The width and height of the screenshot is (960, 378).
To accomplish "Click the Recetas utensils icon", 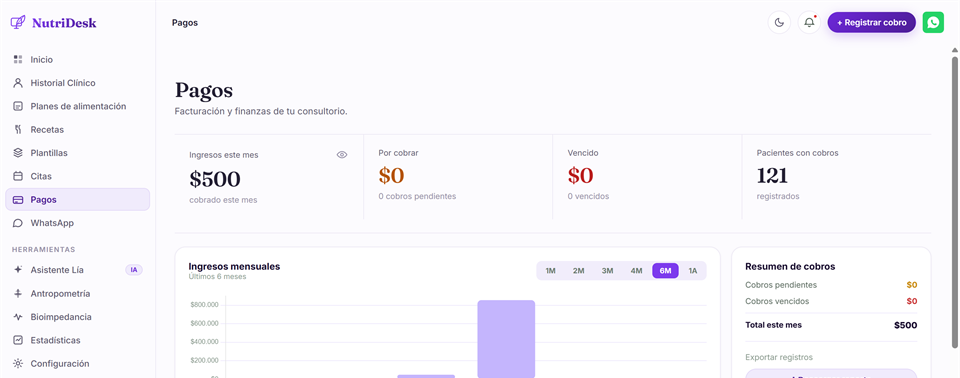I will point(18,129).
